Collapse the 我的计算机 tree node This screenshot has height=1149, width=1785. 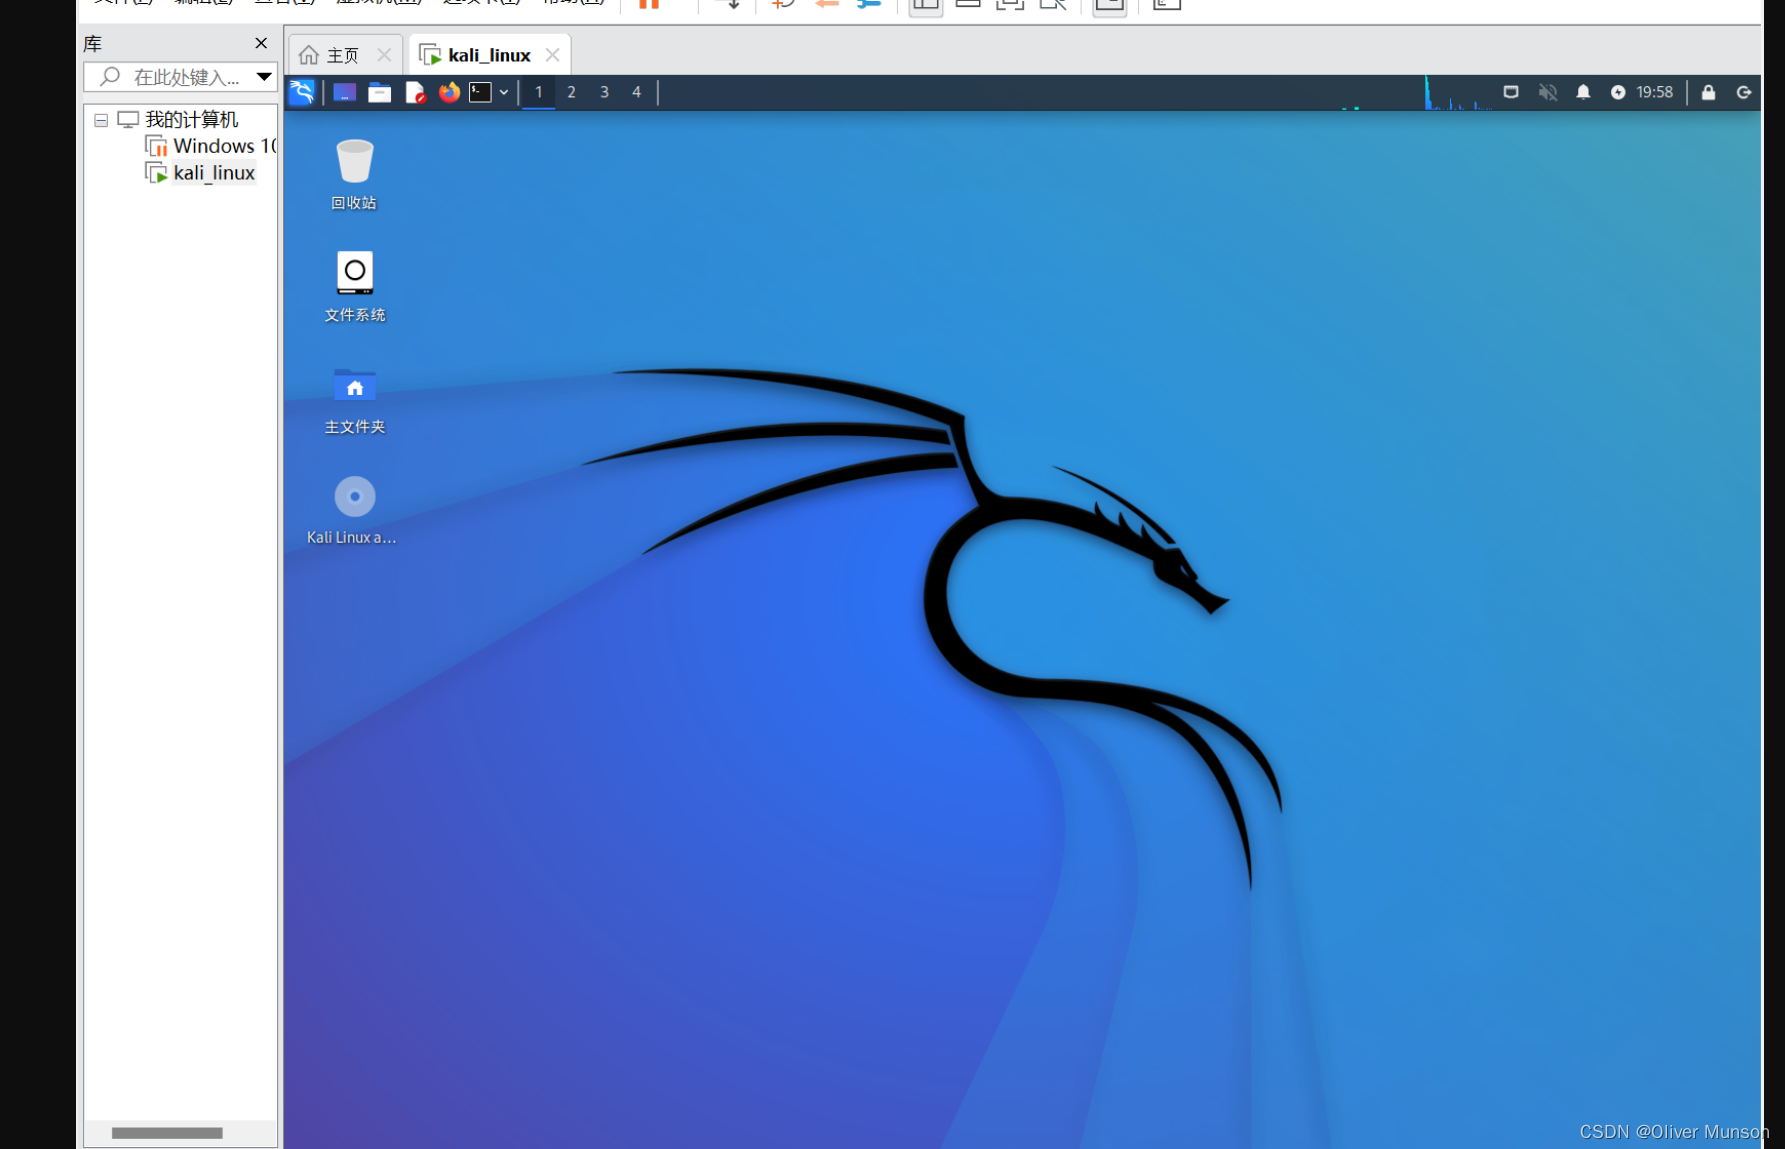coord(101,120)
